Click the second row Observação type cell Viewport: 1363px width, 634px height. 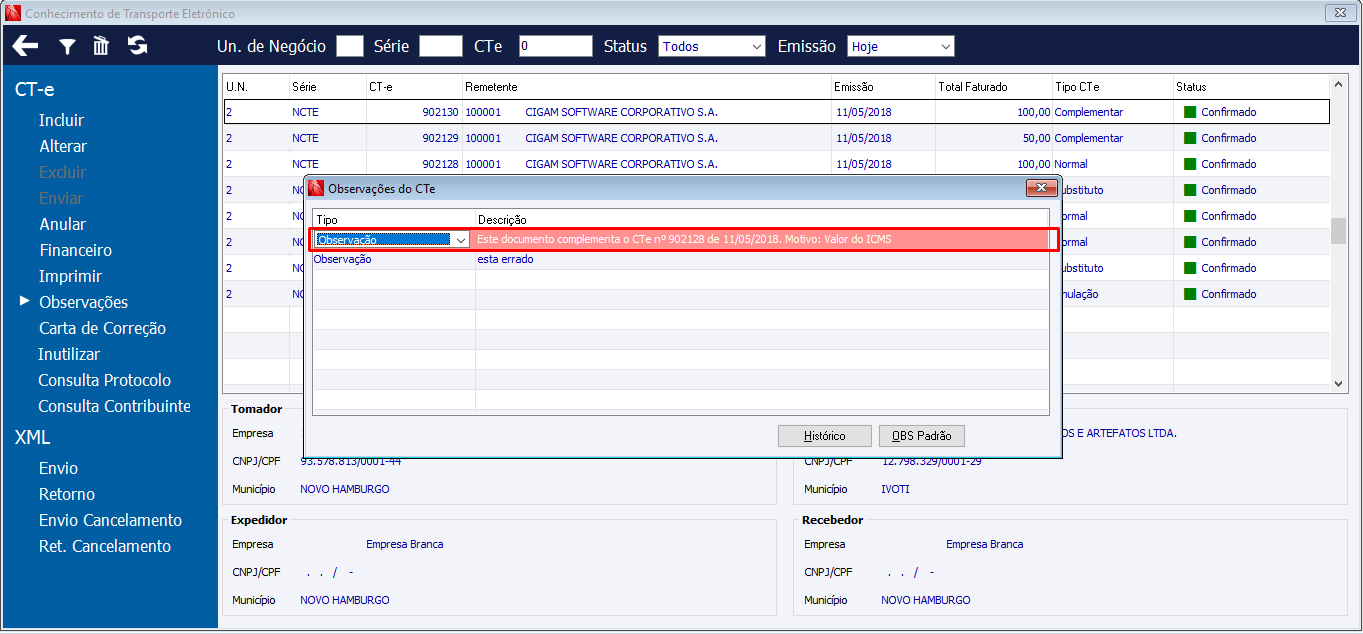(x=394, y=259)
